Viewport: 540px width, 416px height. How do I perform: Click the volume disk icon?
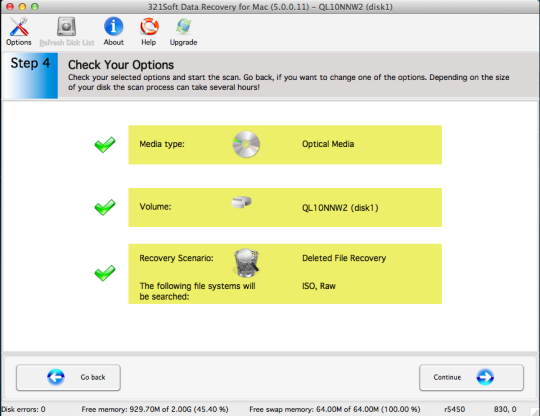pos(241,202)
